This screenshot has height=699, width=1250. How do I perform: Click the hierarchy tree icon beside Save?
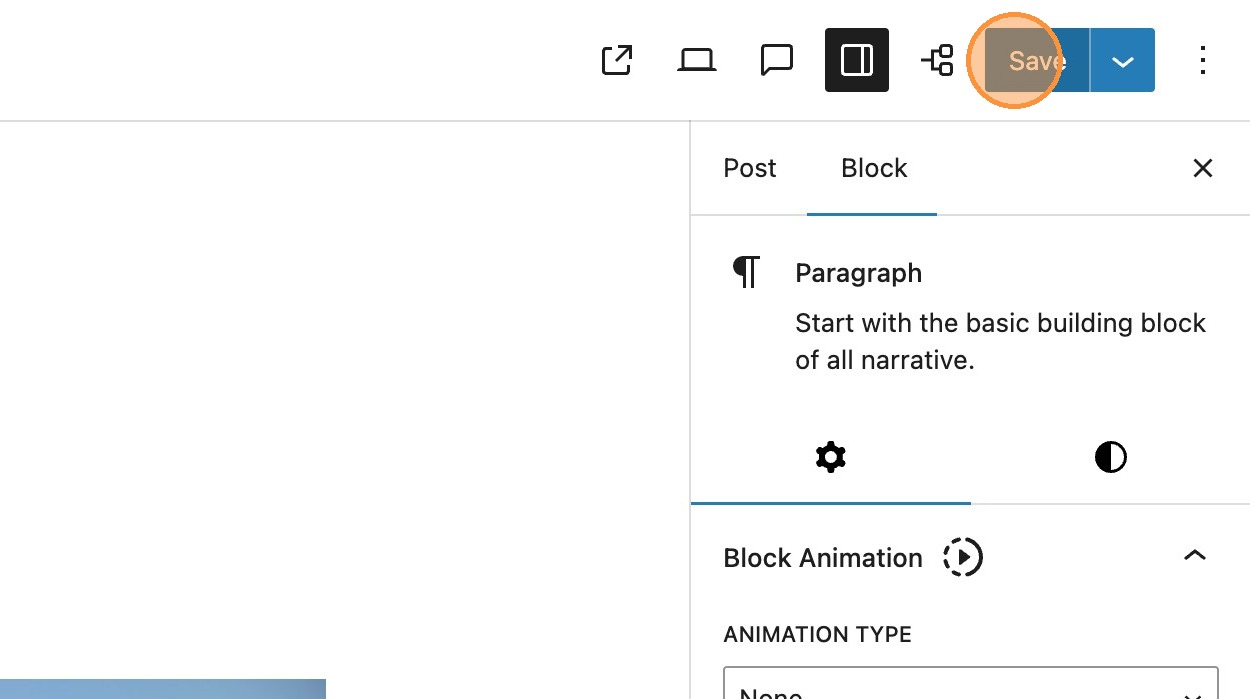pyautogui.click(x=937, y=60)
